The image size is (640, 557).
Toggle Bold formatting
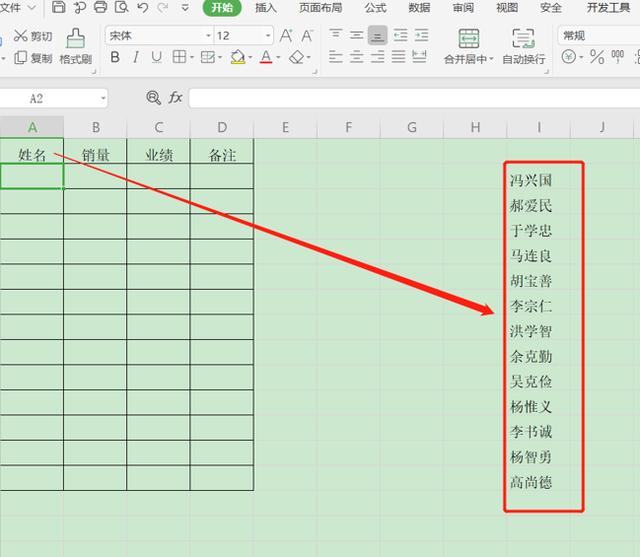[115, 57]
